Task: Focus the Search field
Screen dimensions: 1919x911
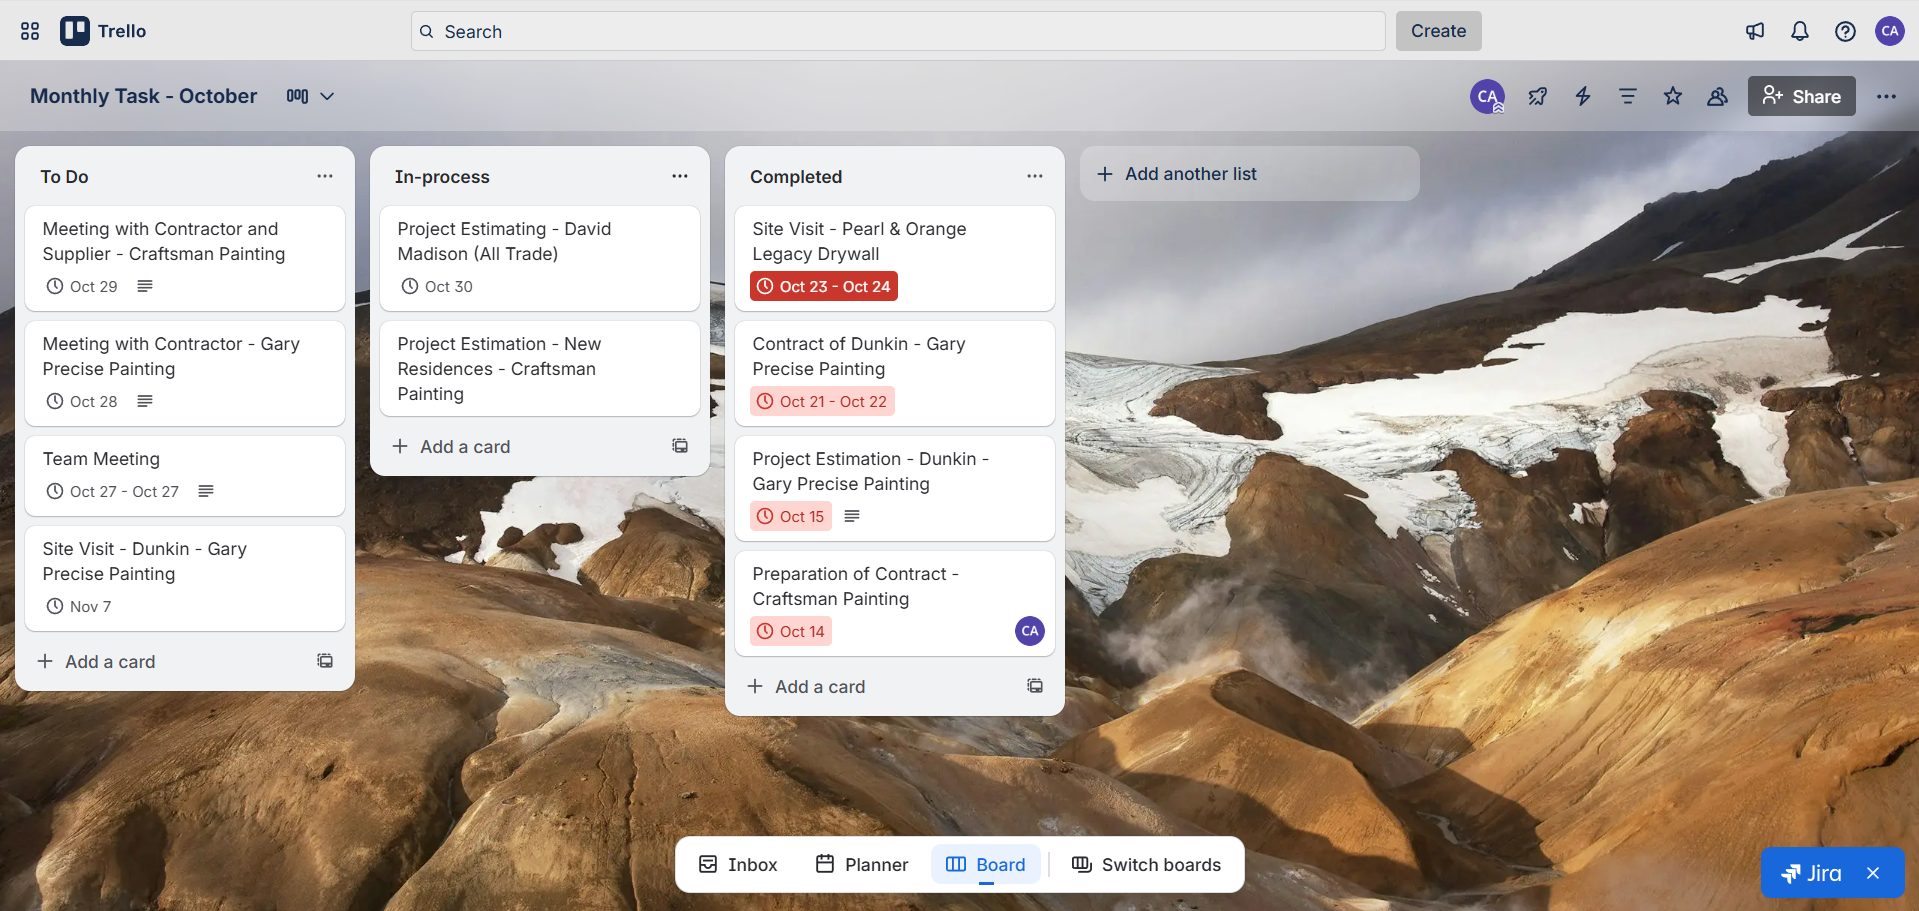Action: point(898,31)
